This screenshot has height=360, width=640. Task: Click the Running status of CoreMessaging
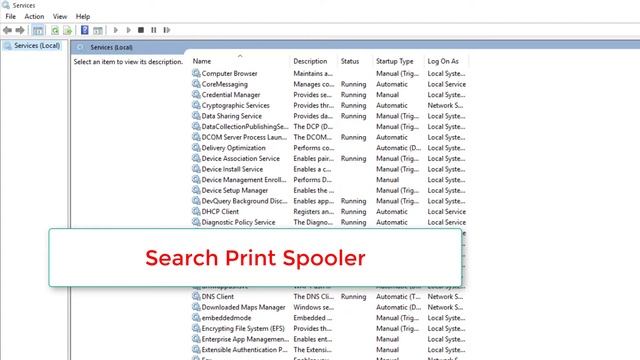coord(353,84)
